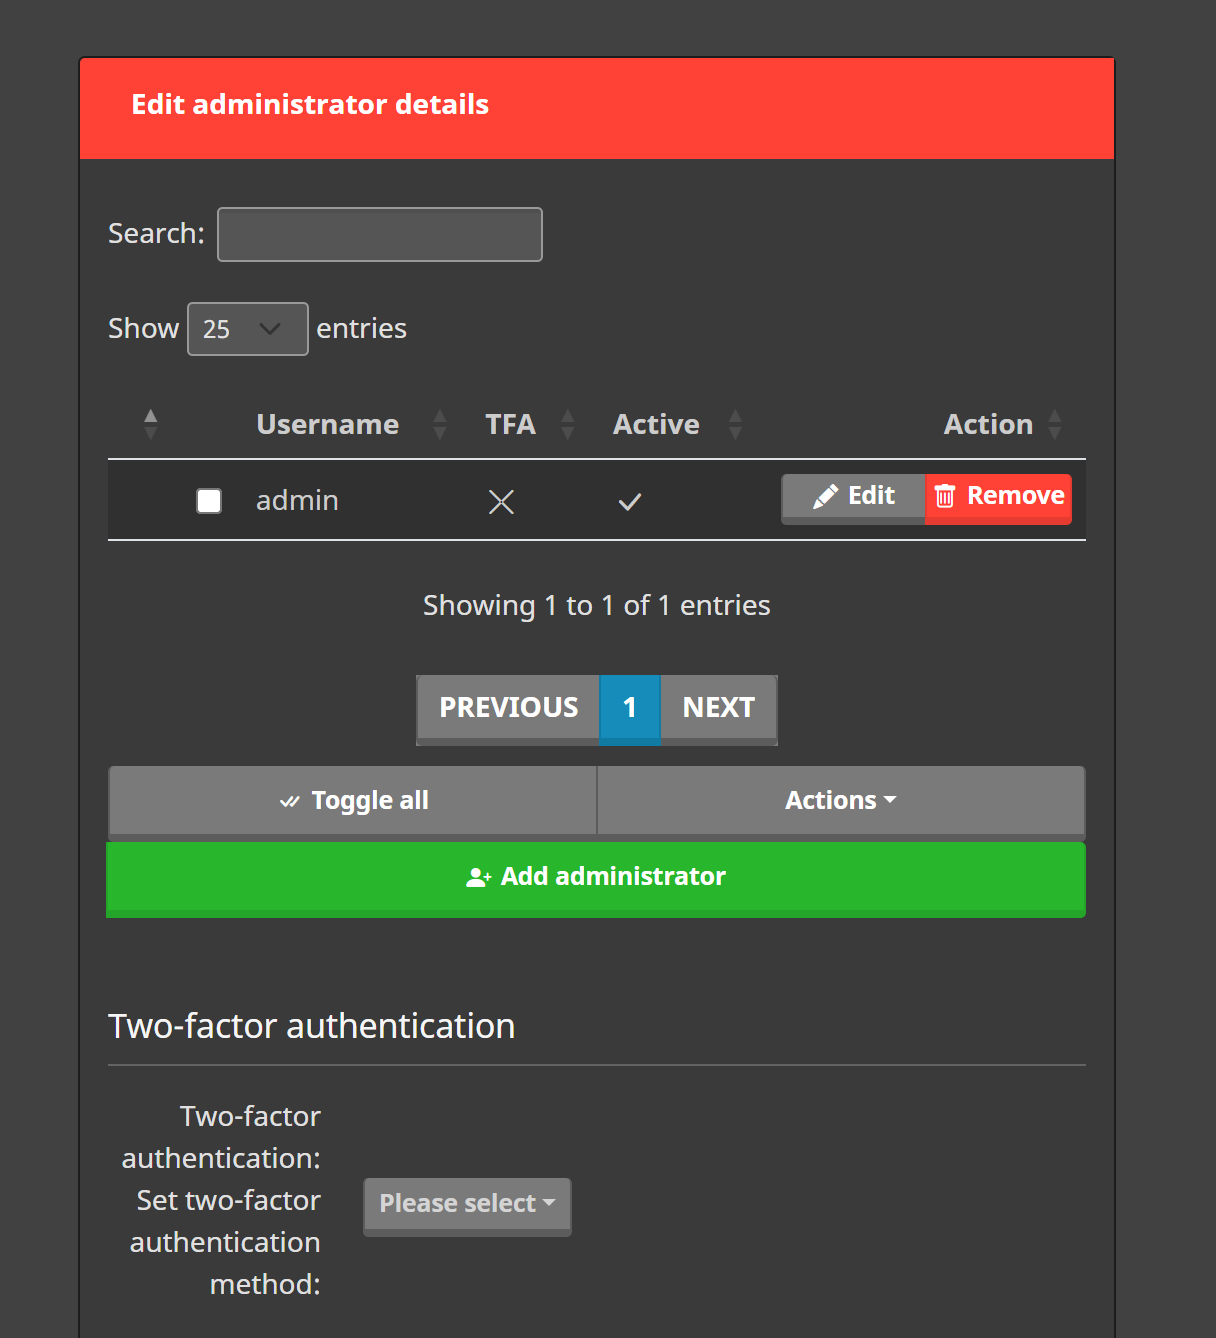Screen dimensions: 1216x1338
Task: Open the Please select TFA method dropdown
Action: pyautogui.click(x=467, y=1206)
